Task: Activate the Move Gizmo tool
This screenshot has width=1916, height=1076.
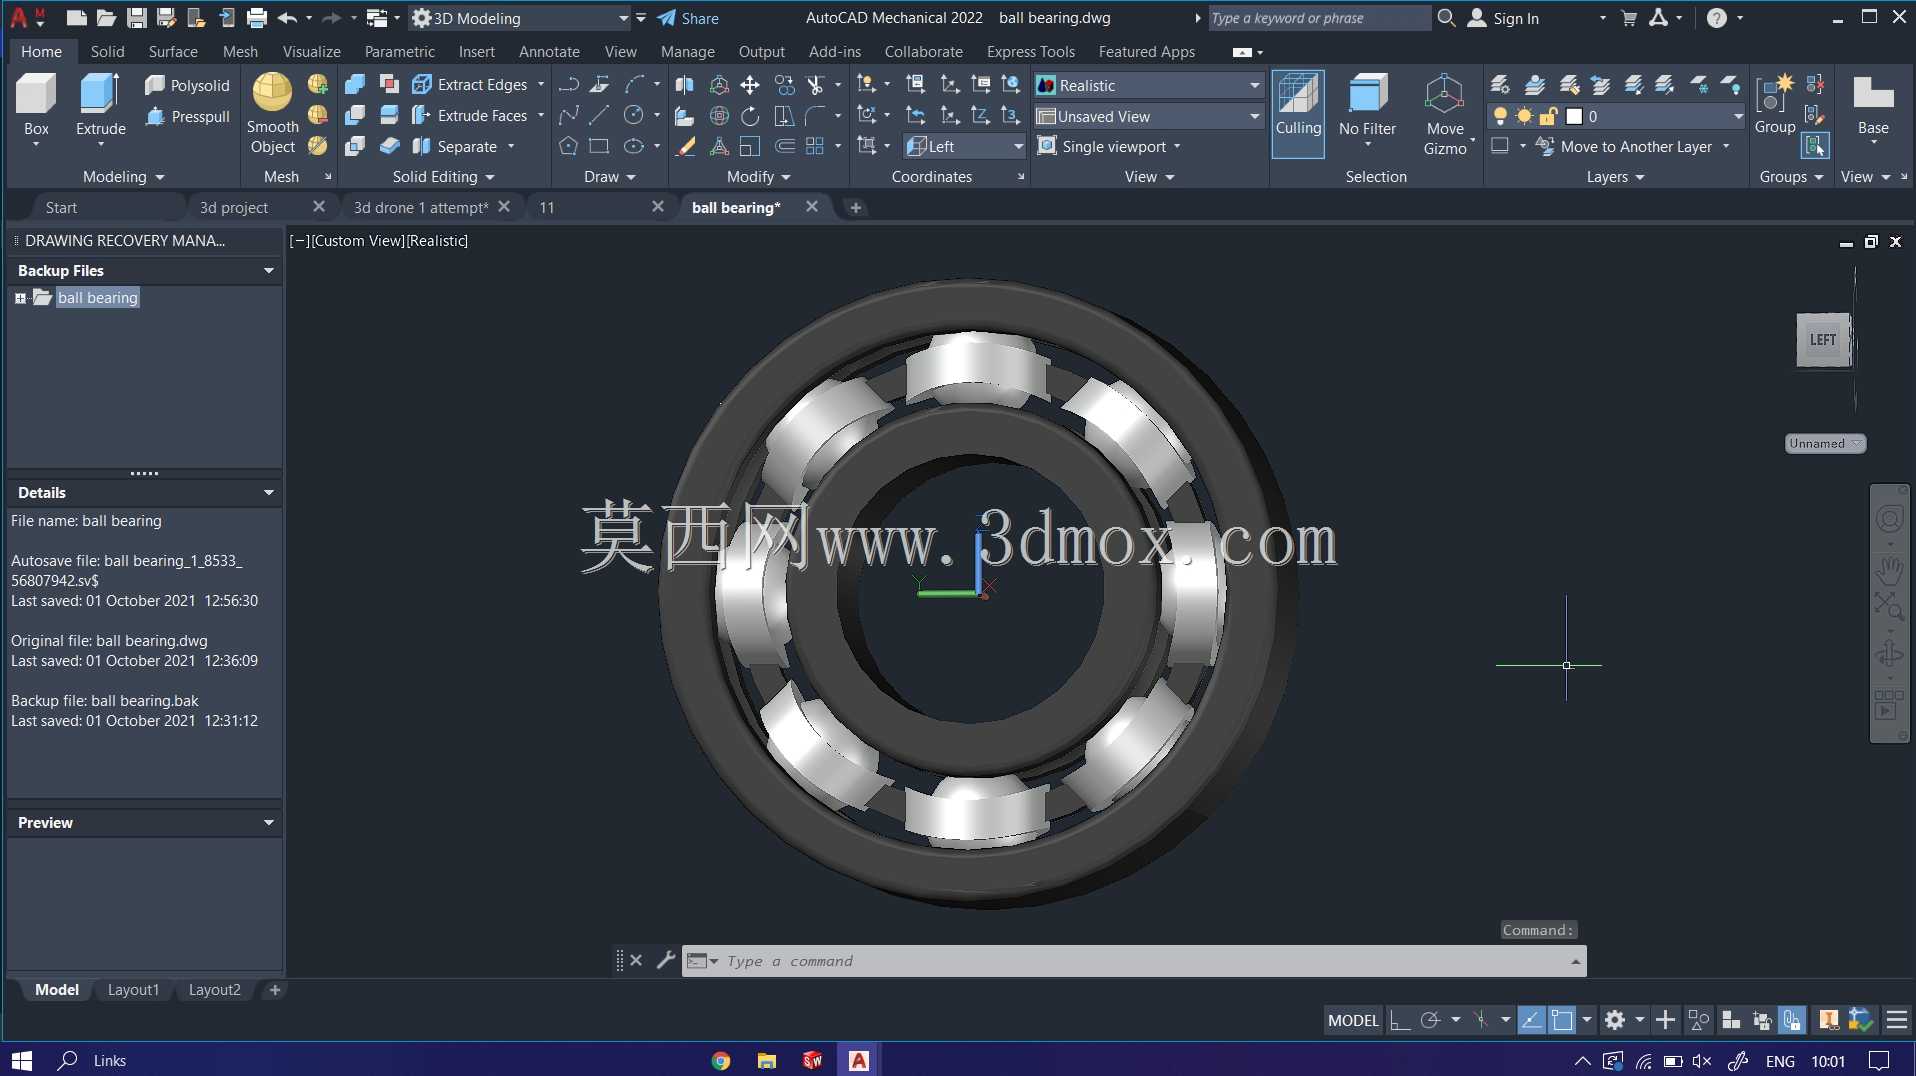Action: tap(1445, 113)
